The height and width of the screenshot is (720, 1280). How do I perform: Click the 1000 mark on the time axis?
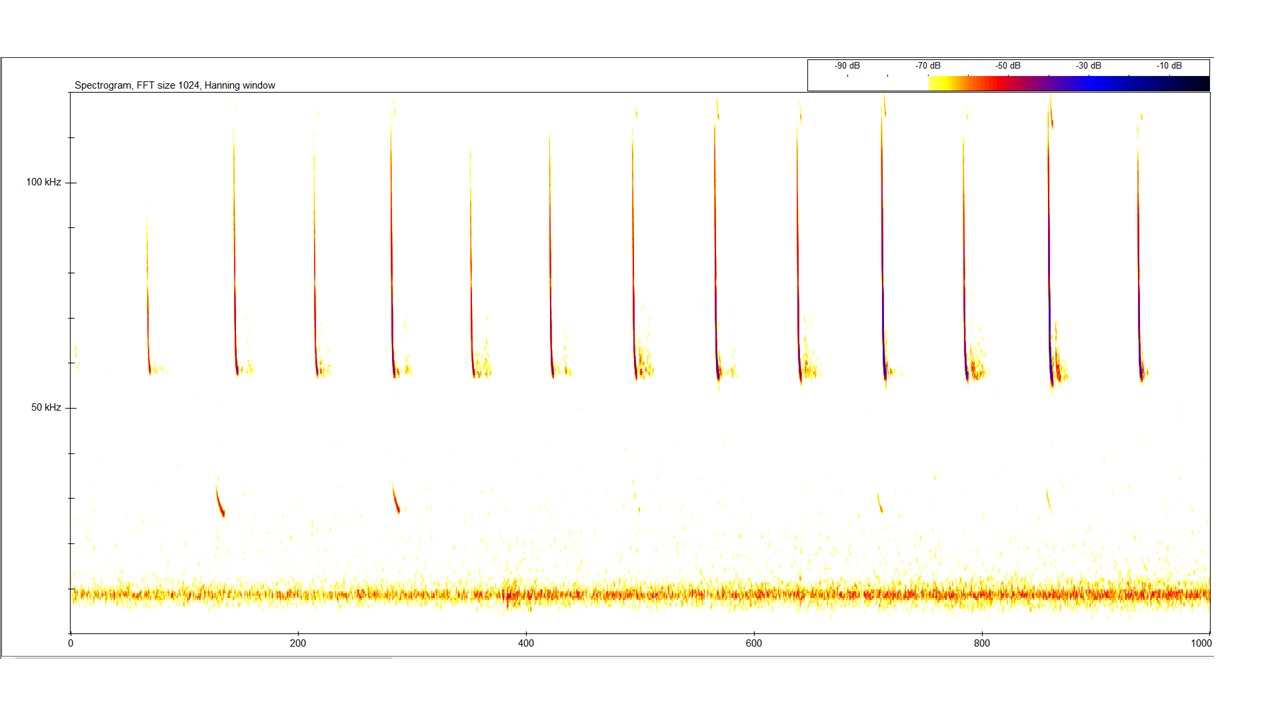point(1208,643)
